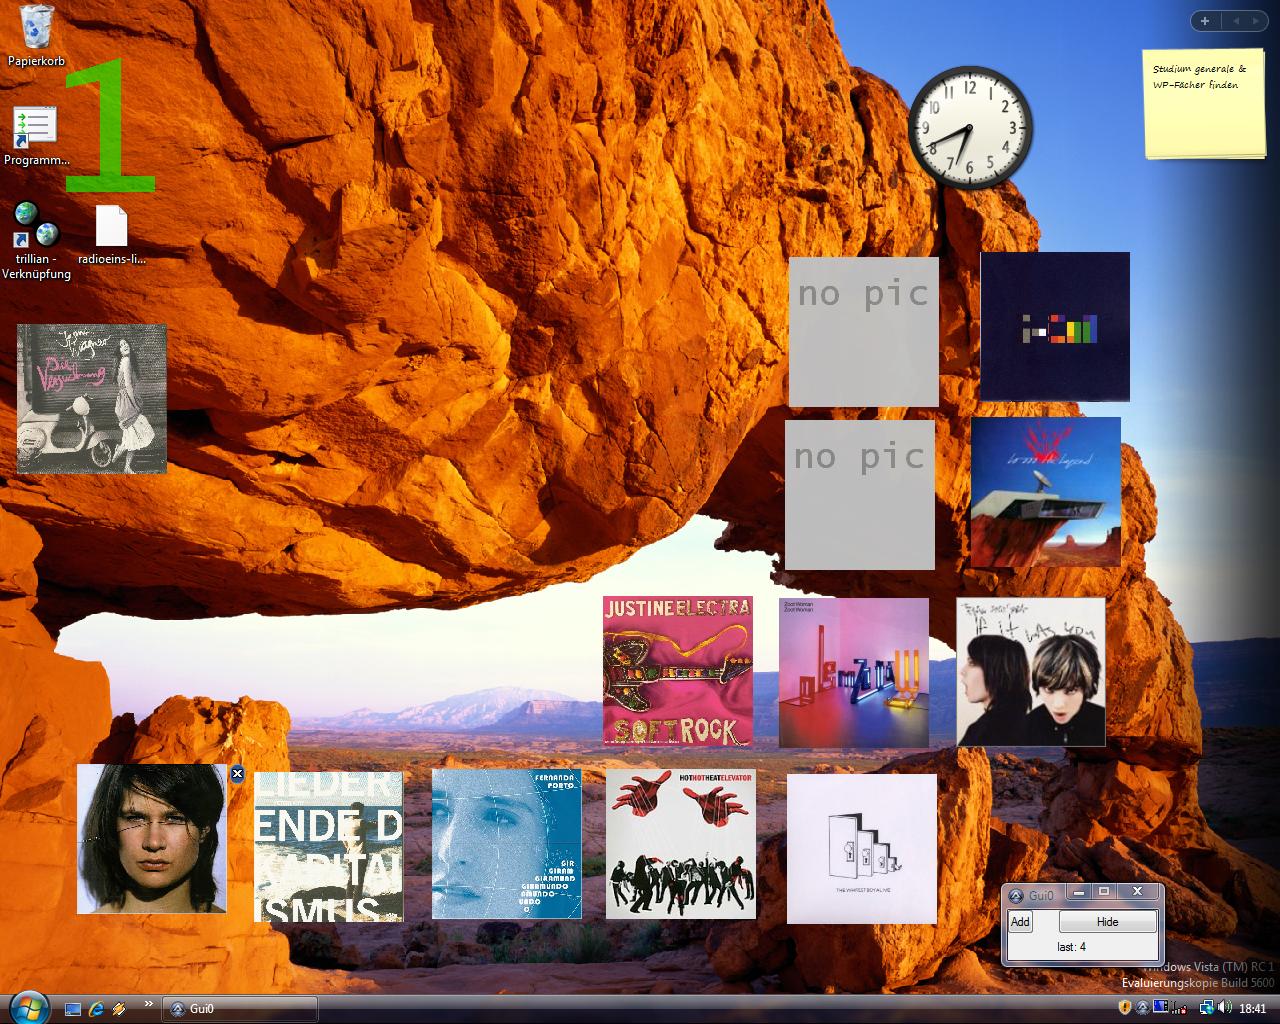The height and width of the screenshot is (1024, 1280).
Task: Click Show Desktop quick launch icon
Action: [x=73, y=1008]
